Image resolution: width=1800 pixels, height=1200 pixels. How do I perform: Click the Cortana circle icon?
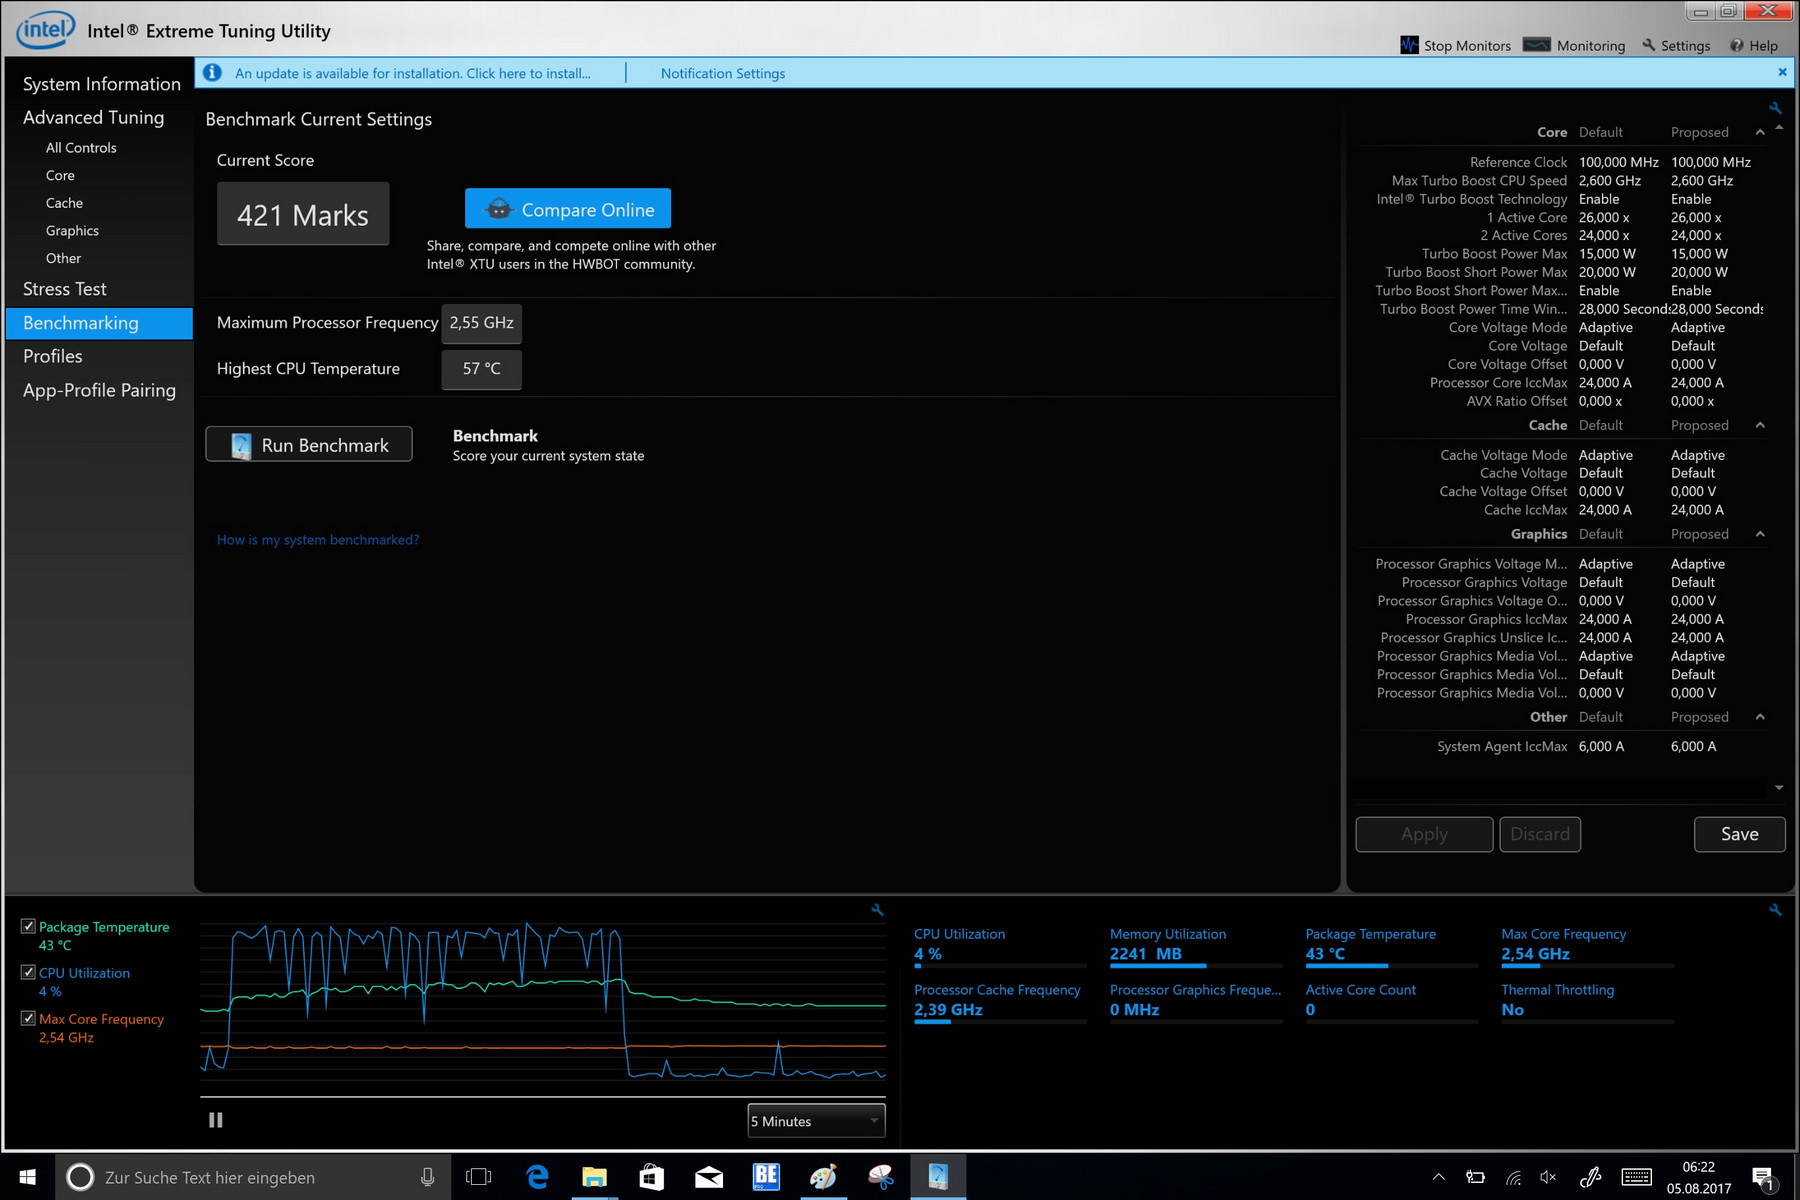80,1177
